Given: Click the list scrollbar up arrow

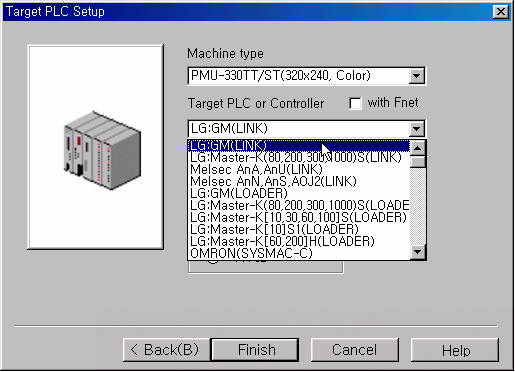Looking at the screenshot, I should pyautogui.click(x=418, y=148).
